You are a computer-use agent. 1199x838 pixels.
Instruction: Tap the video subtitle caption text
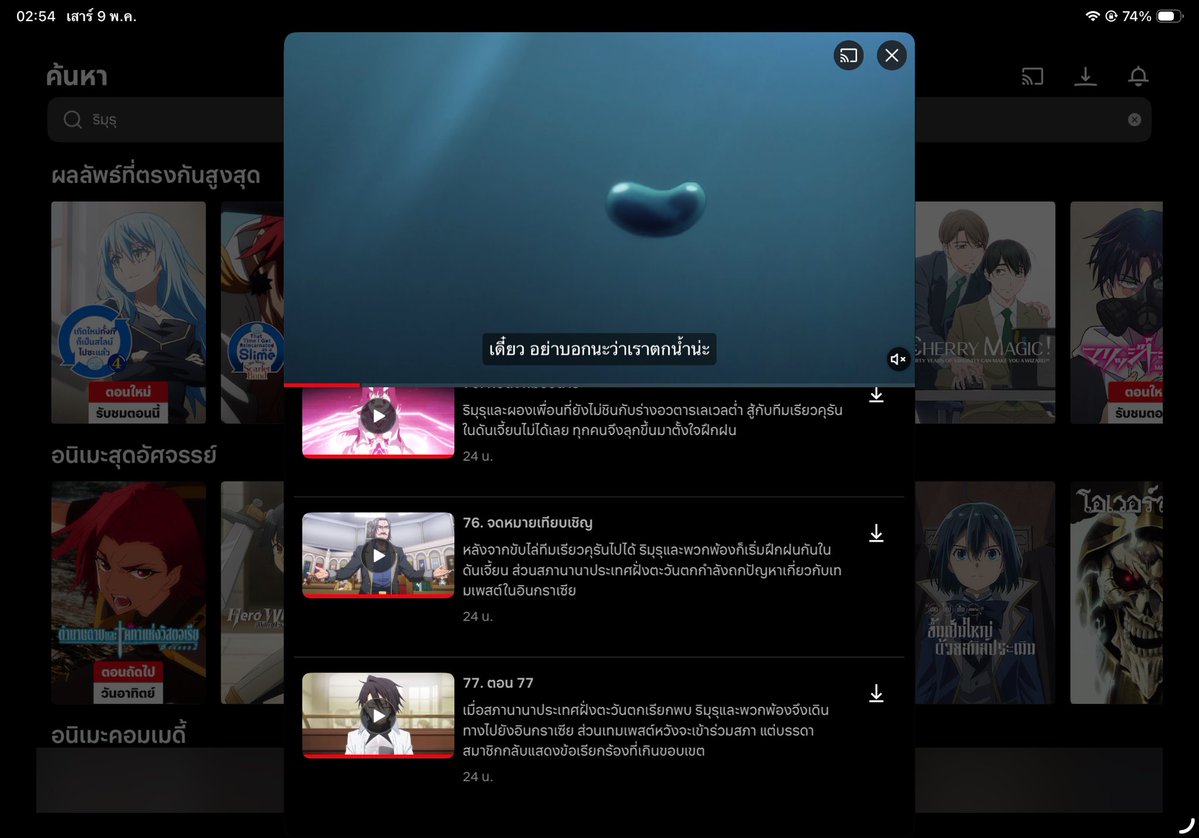600,349
